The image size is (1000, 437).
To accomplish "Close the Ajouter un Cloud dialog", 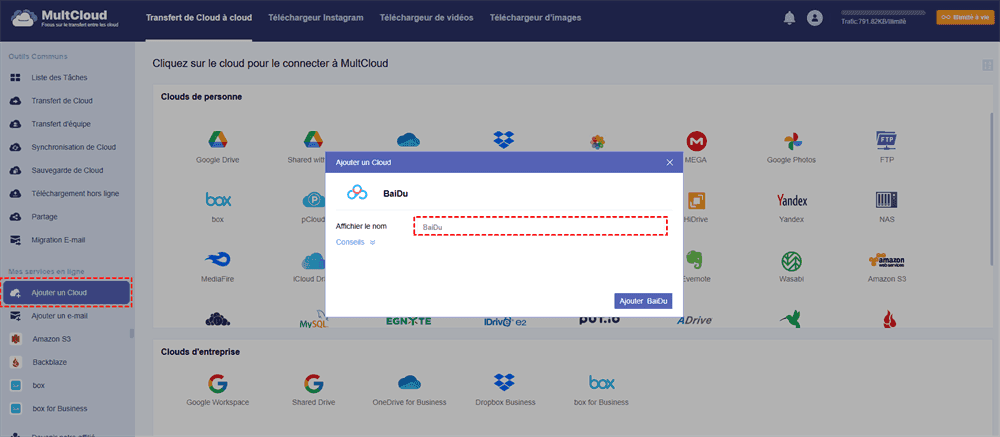I will [670, 162].
